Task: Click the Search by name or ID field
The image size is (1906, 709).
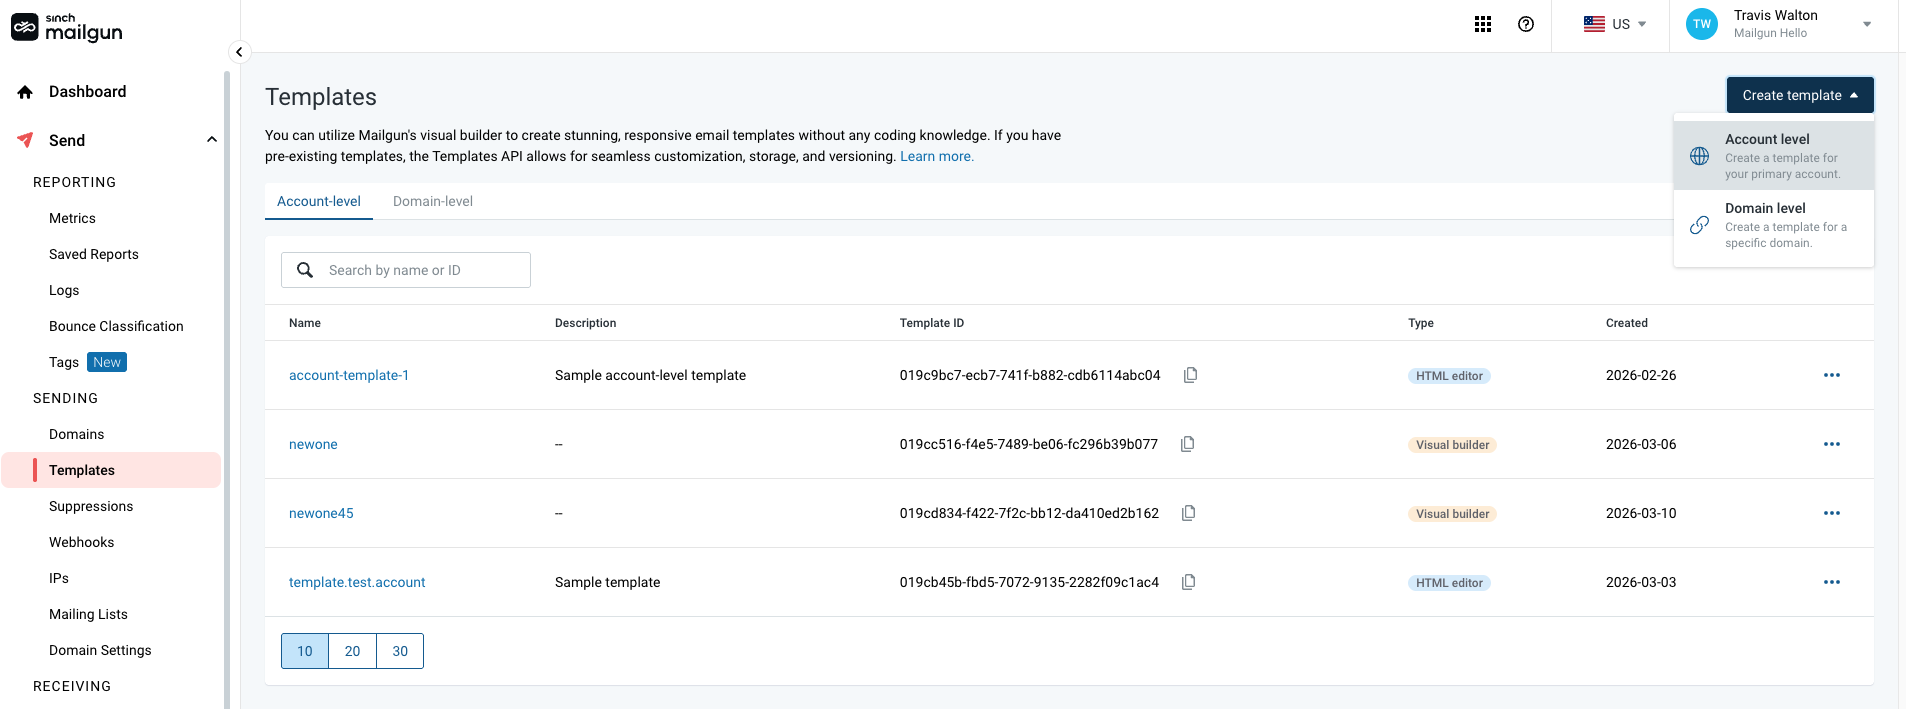Action: [420, 270]
